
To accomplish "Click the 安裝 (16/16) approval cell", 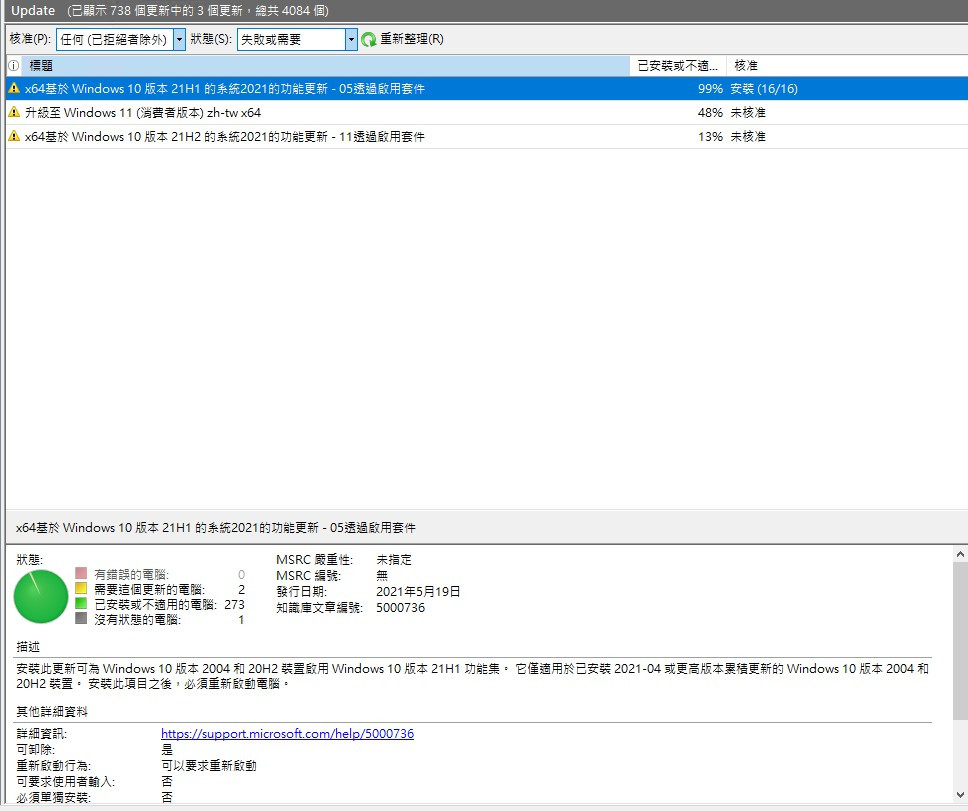I will pos(764,89).
